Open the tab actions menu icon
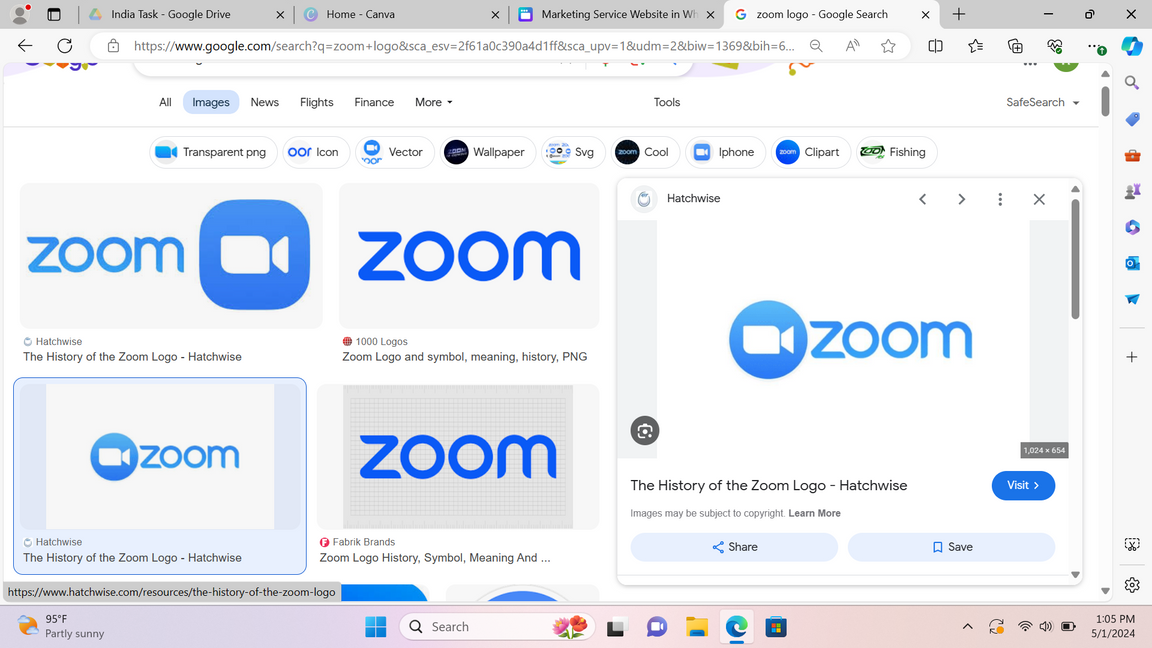 (x=54, y=14)
